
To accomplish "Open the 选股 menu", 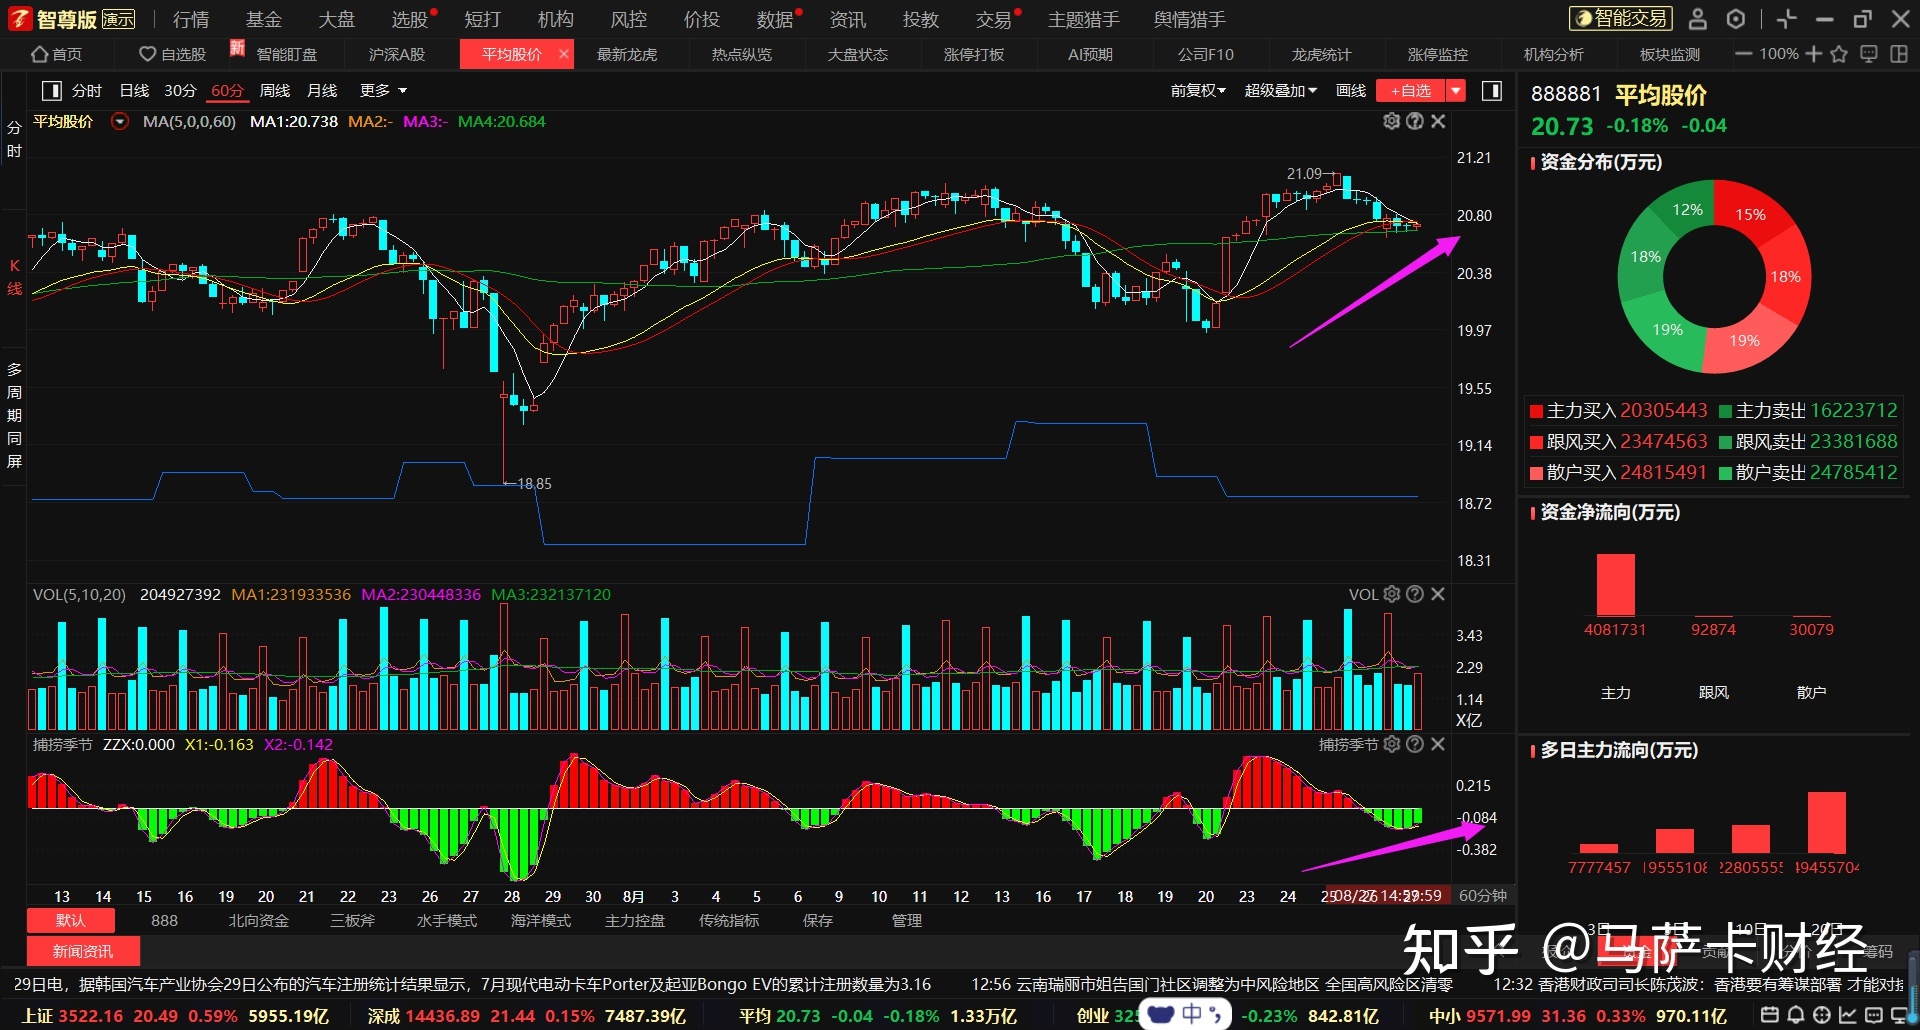I will click(409, 19).
